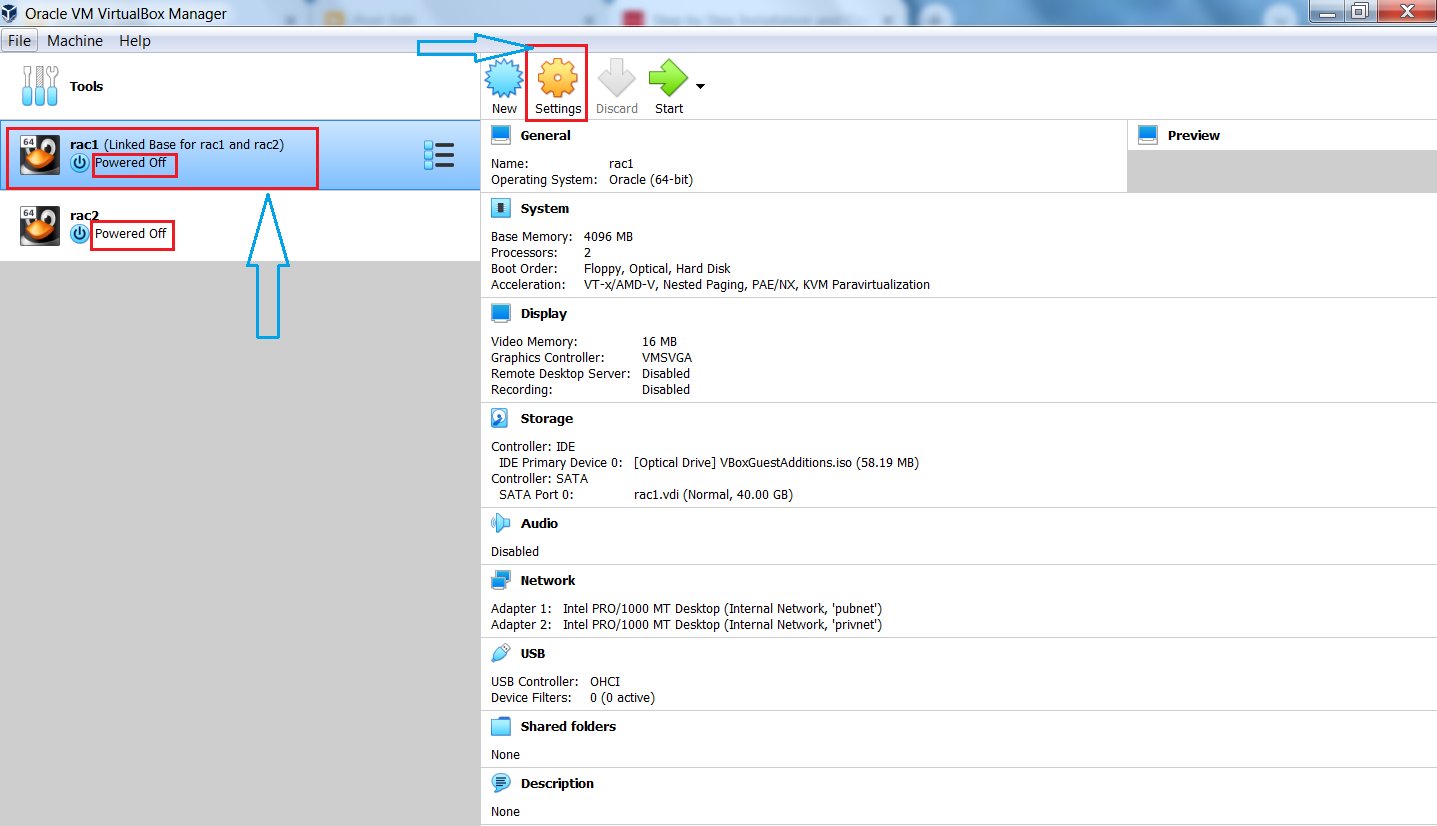Open the Network settings heading link

[x=548, y=580]
